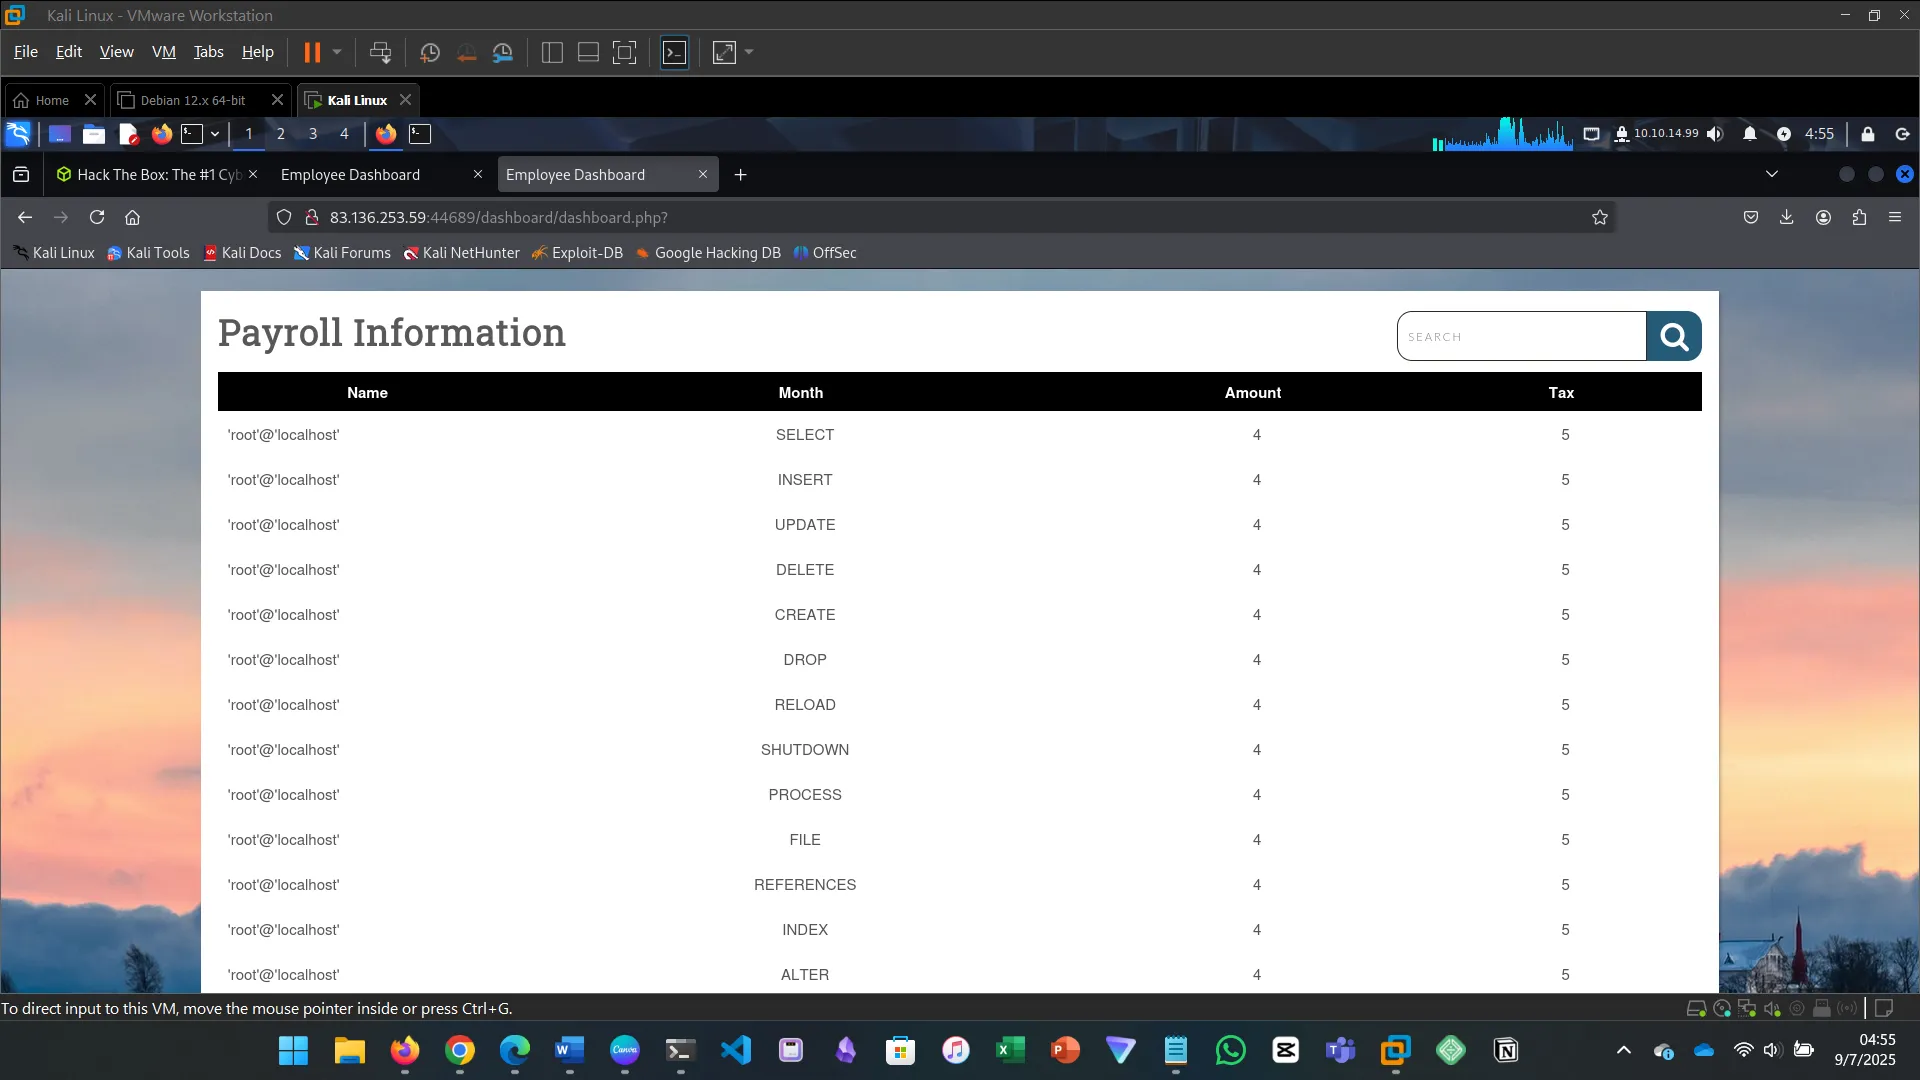Click the Firefox home button
The height and width of the screenshot is (1080, 1920).
[x=132, y=217]
